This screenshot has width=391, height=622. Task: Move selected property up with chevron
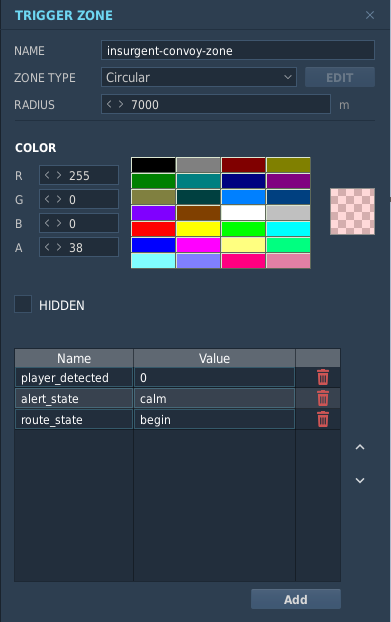(x=360, y=447)
